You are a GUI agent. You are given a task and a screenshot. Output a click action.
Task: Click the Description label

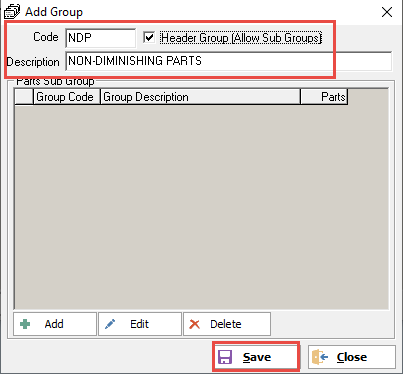coord(33,62)
